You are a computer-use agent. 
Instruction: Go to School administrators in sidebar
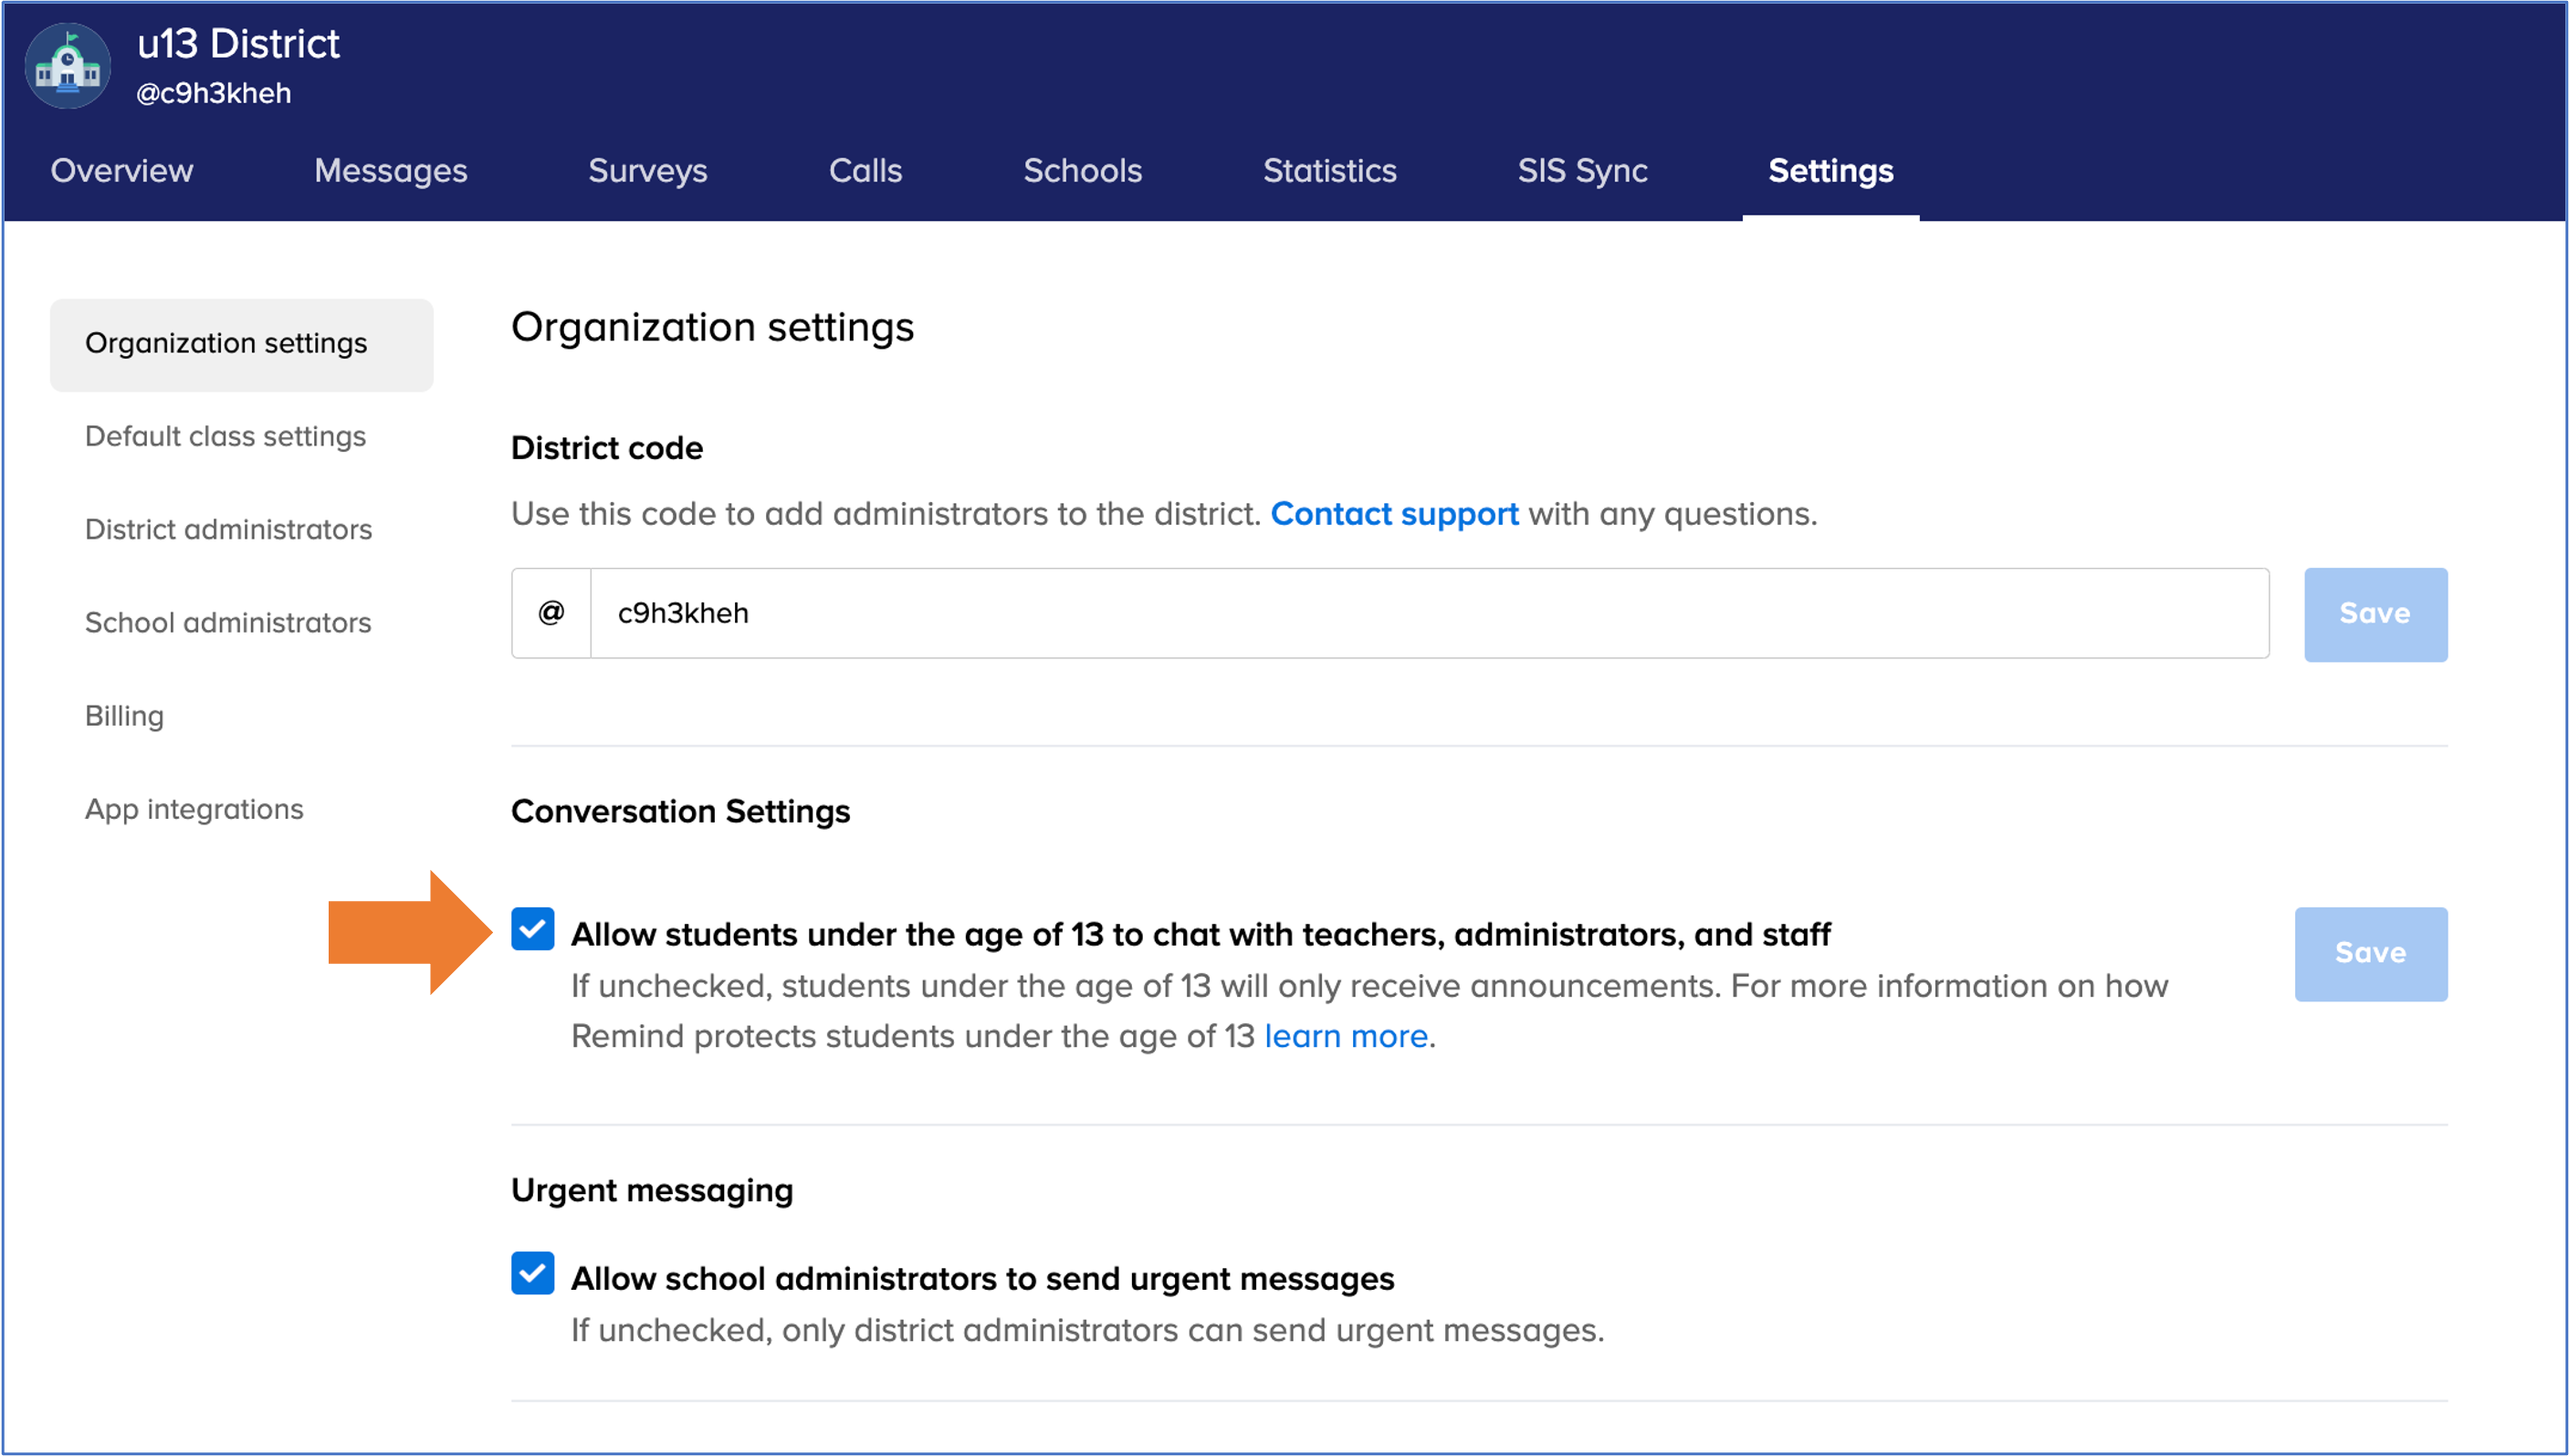(x=228, y=623)
